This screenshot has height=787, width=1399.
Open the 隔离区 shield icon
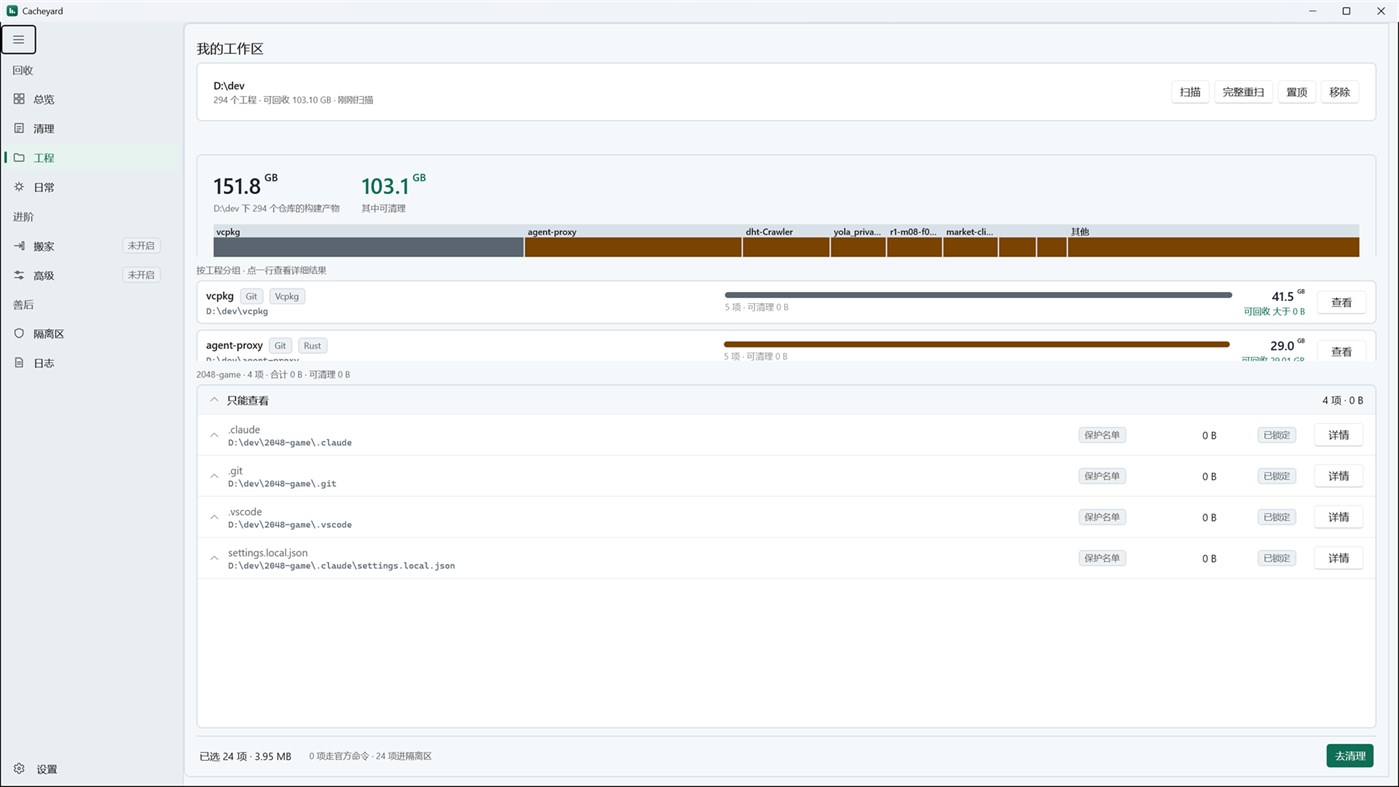[x=19, y=334]
